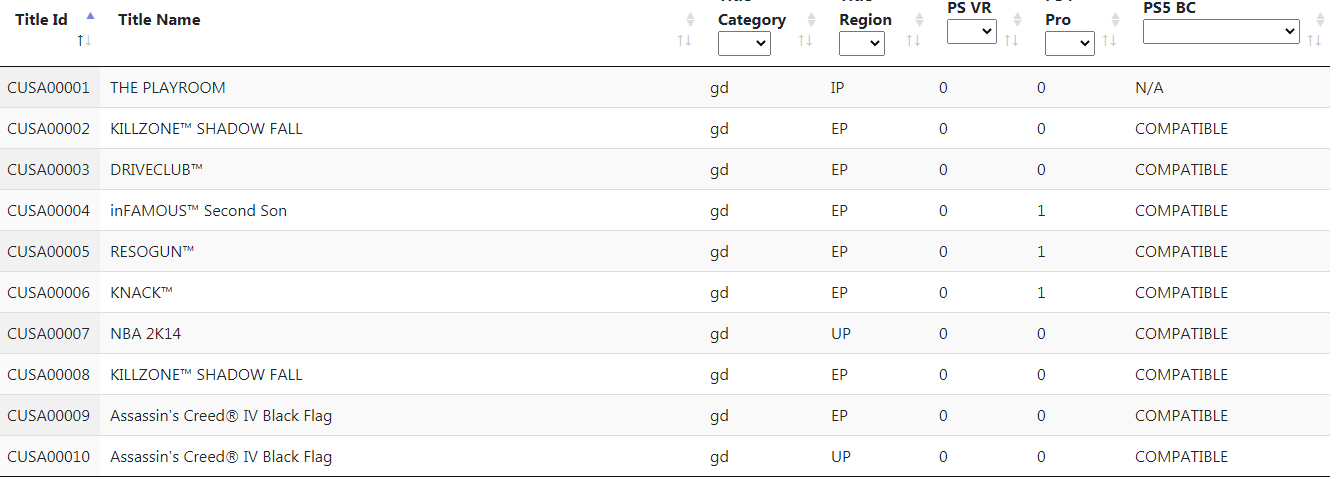Sort by the Title Name column header
The image size is (1331, 479).
[x=159, y=20]
